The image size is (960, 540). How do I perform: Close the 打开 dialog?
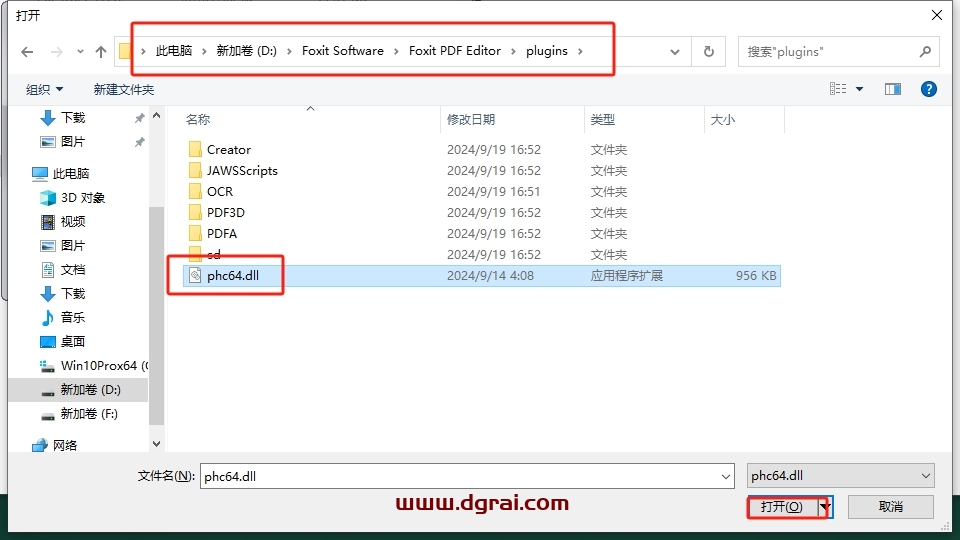937,15
